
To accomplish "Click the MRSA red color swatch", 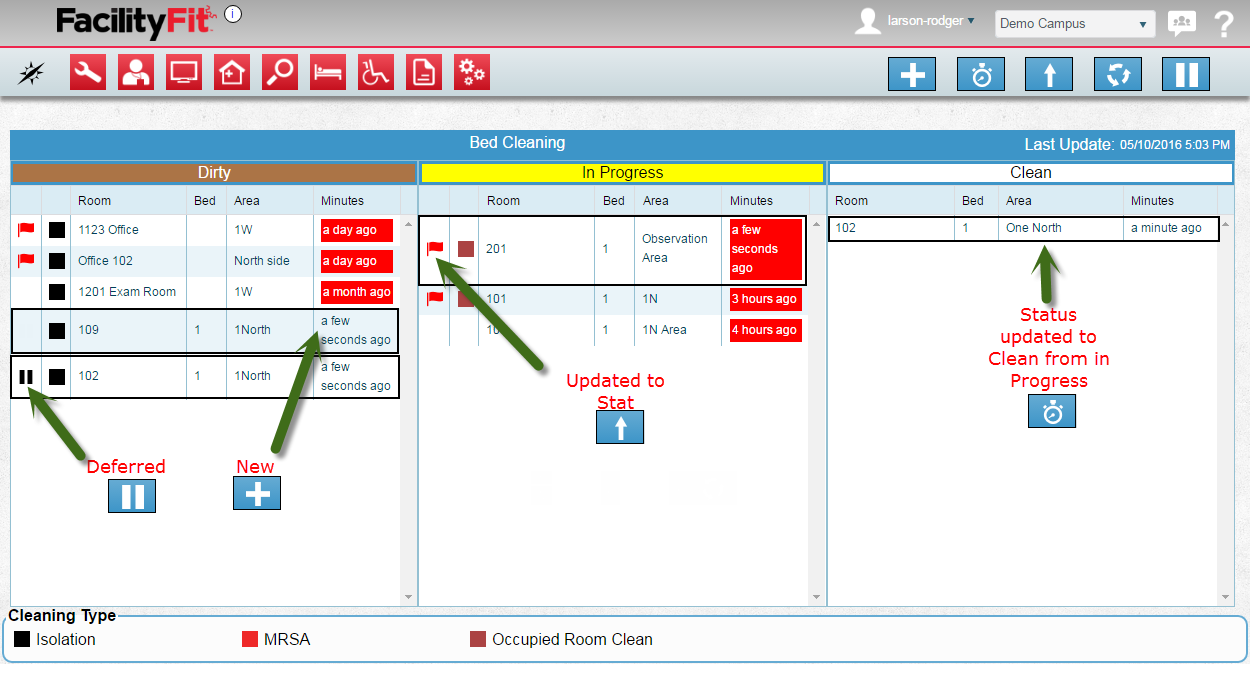I will tap(250, 639).
